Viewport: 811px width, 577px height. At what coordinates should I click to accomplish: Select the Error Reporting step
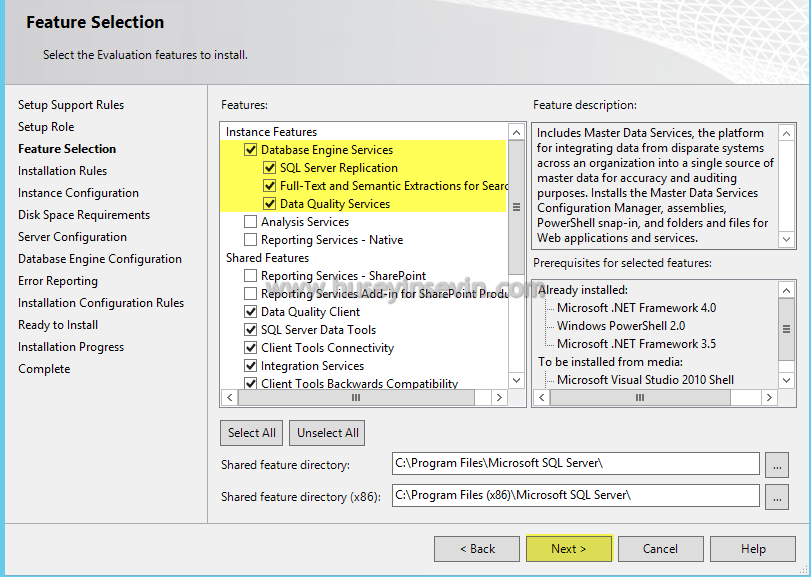tap(58, 281)
